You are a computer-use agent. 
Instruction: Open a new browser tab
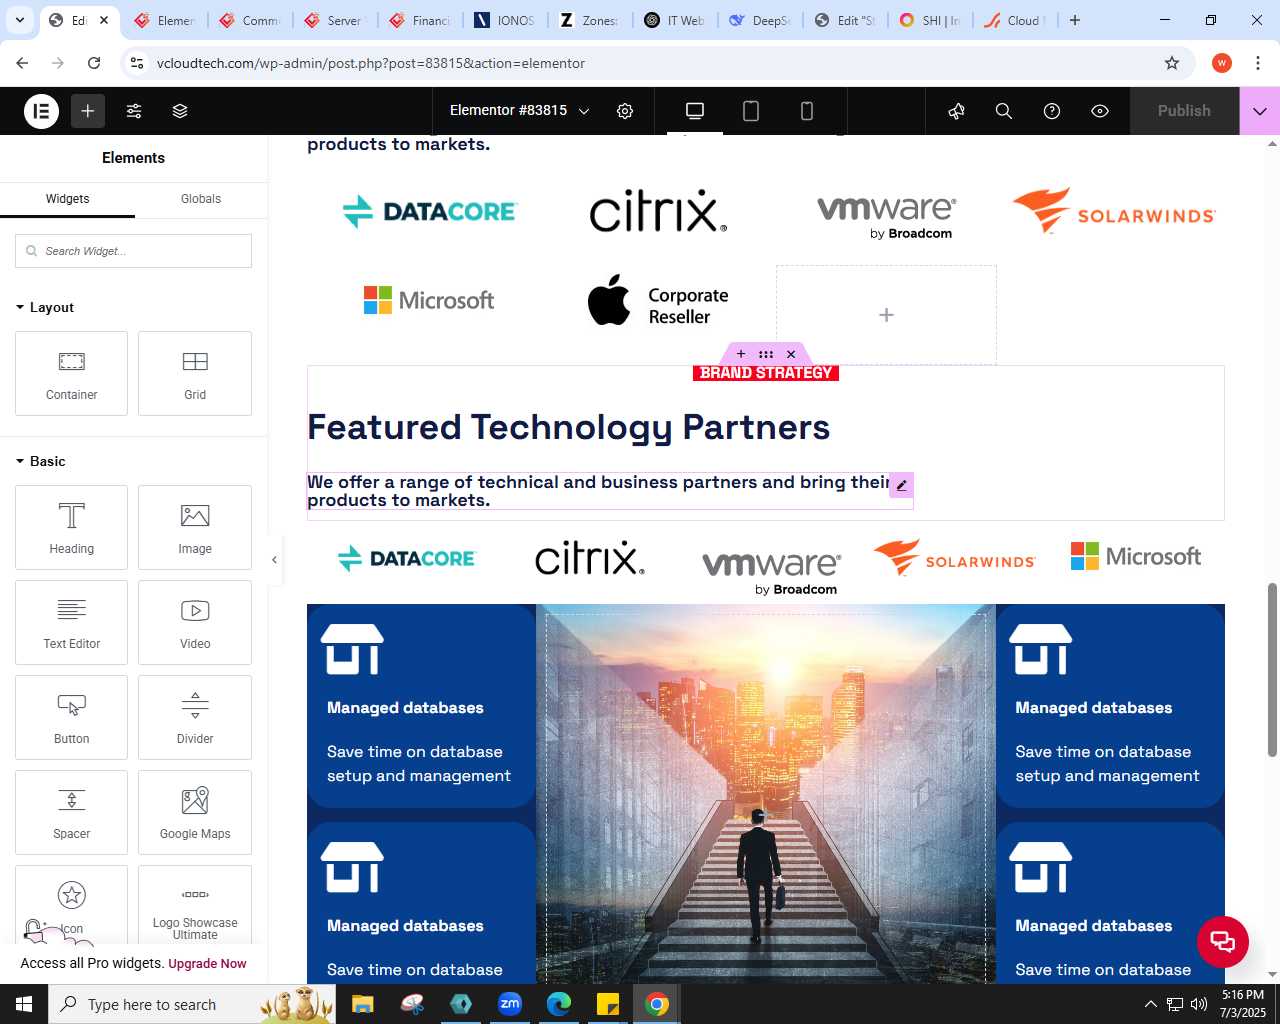1075,20
